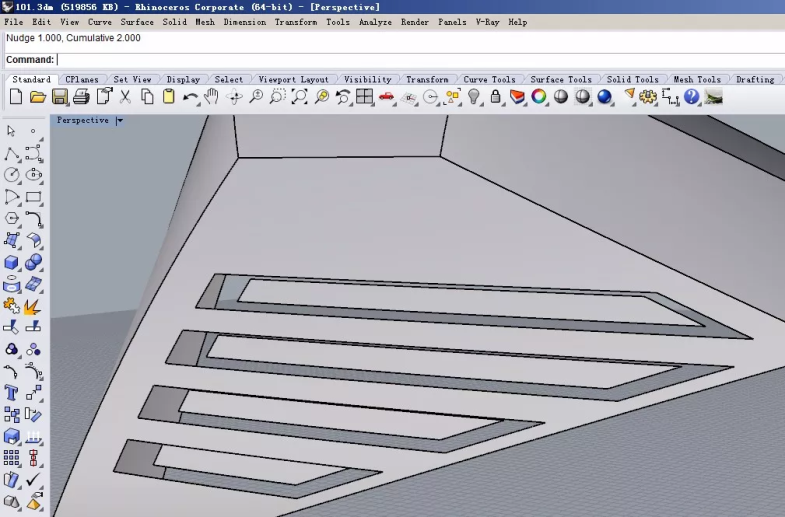
Task: Expand the V-Ray menu
Action: point(487,22)
